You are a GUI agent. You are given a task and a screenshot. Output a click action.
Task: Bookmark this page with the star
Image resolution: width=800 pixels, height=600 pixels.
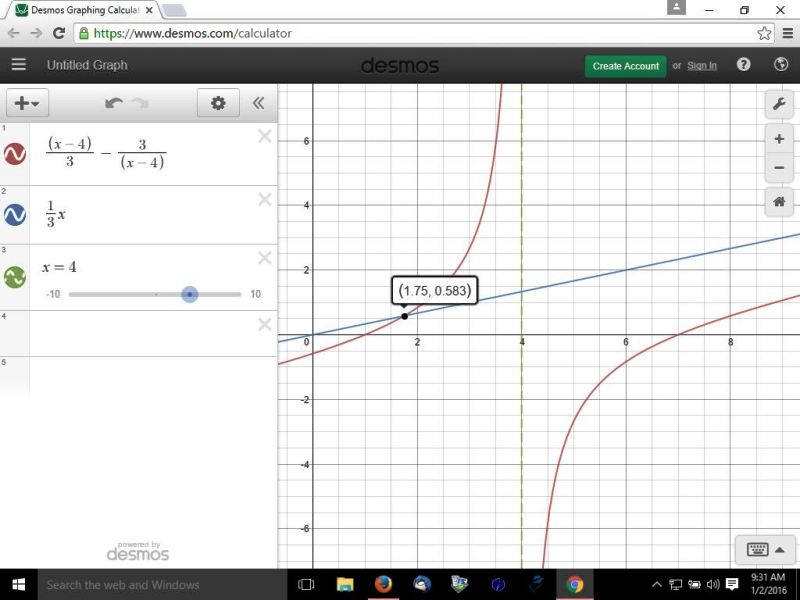(x=764, y=33)
